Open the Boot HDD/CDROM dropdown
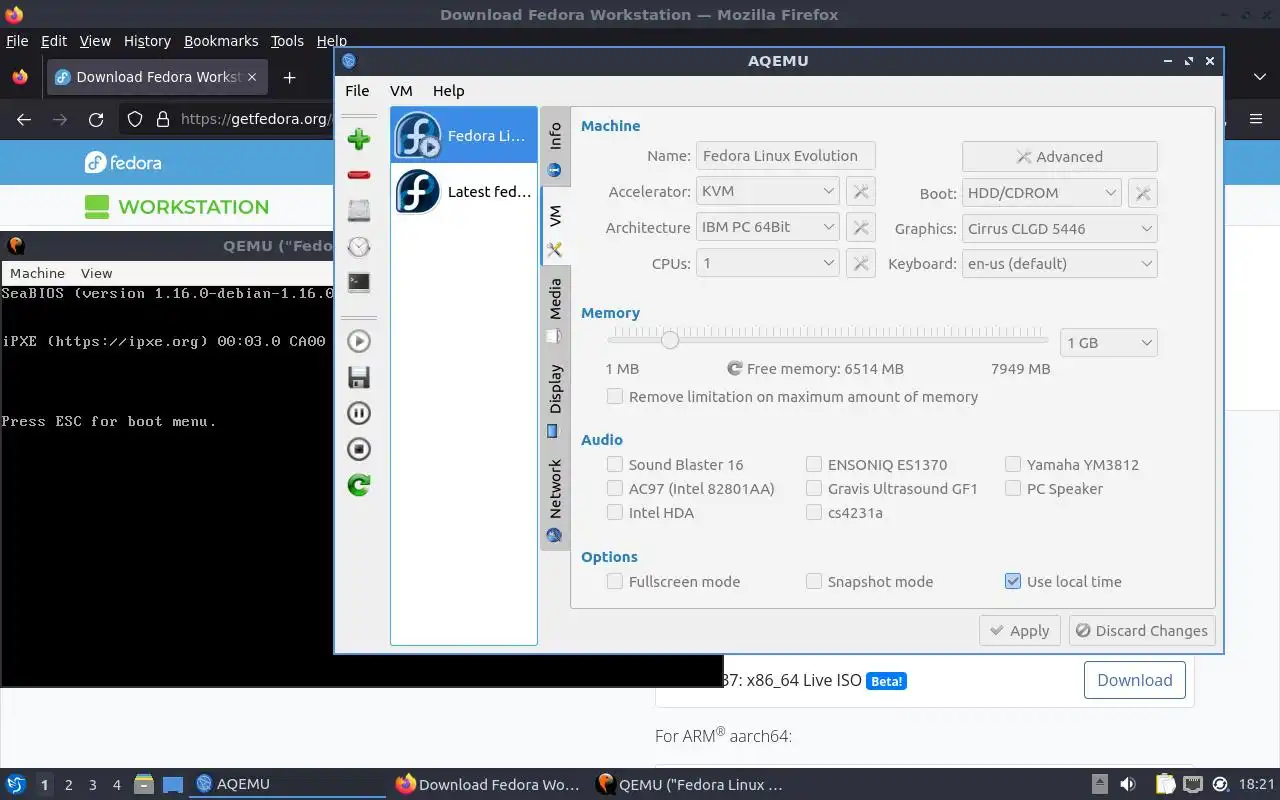This screenshot has height=800, width=1280. [1041, 192]
